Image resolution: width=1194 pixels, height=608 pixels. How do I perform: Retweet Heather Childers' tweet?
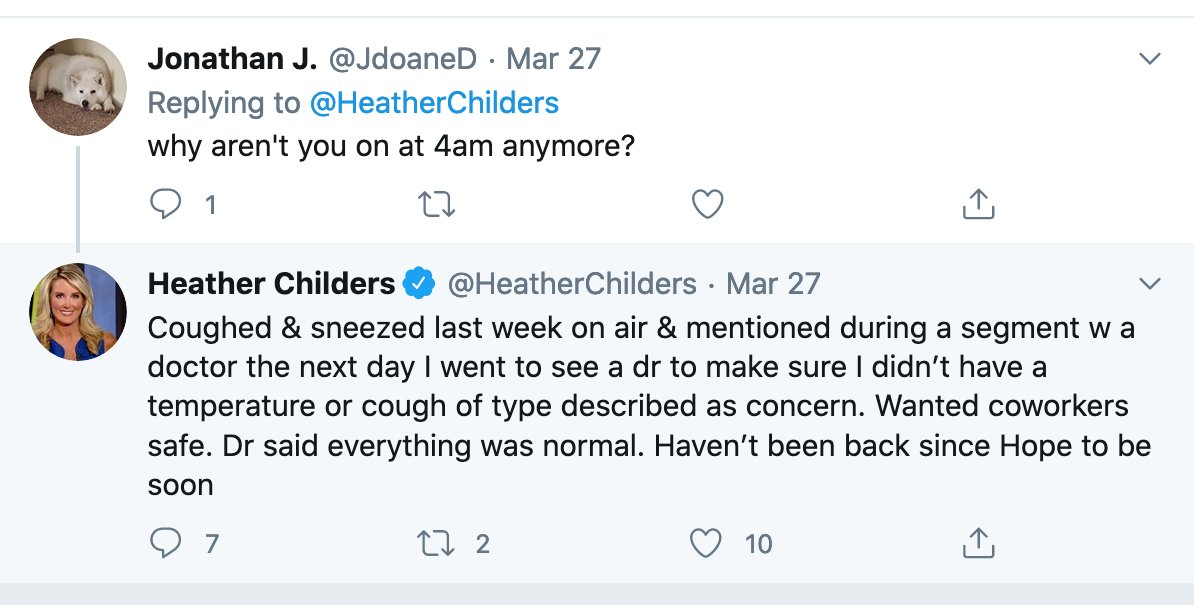[437, 543]
